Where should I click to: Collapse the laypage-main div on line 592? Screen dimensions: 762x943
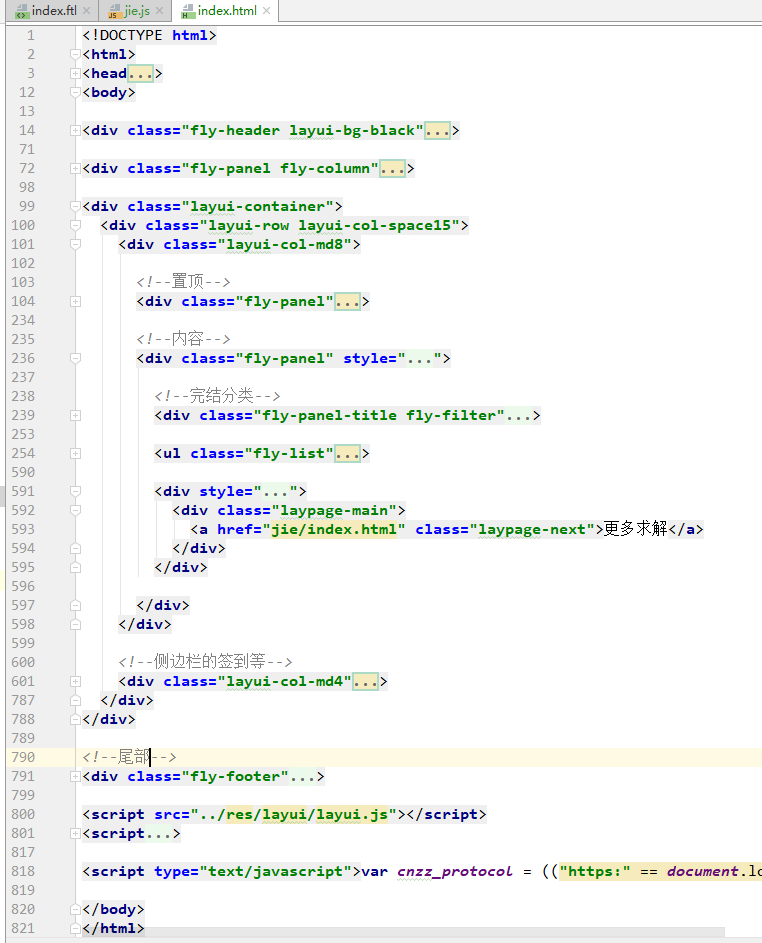point(75,511)
